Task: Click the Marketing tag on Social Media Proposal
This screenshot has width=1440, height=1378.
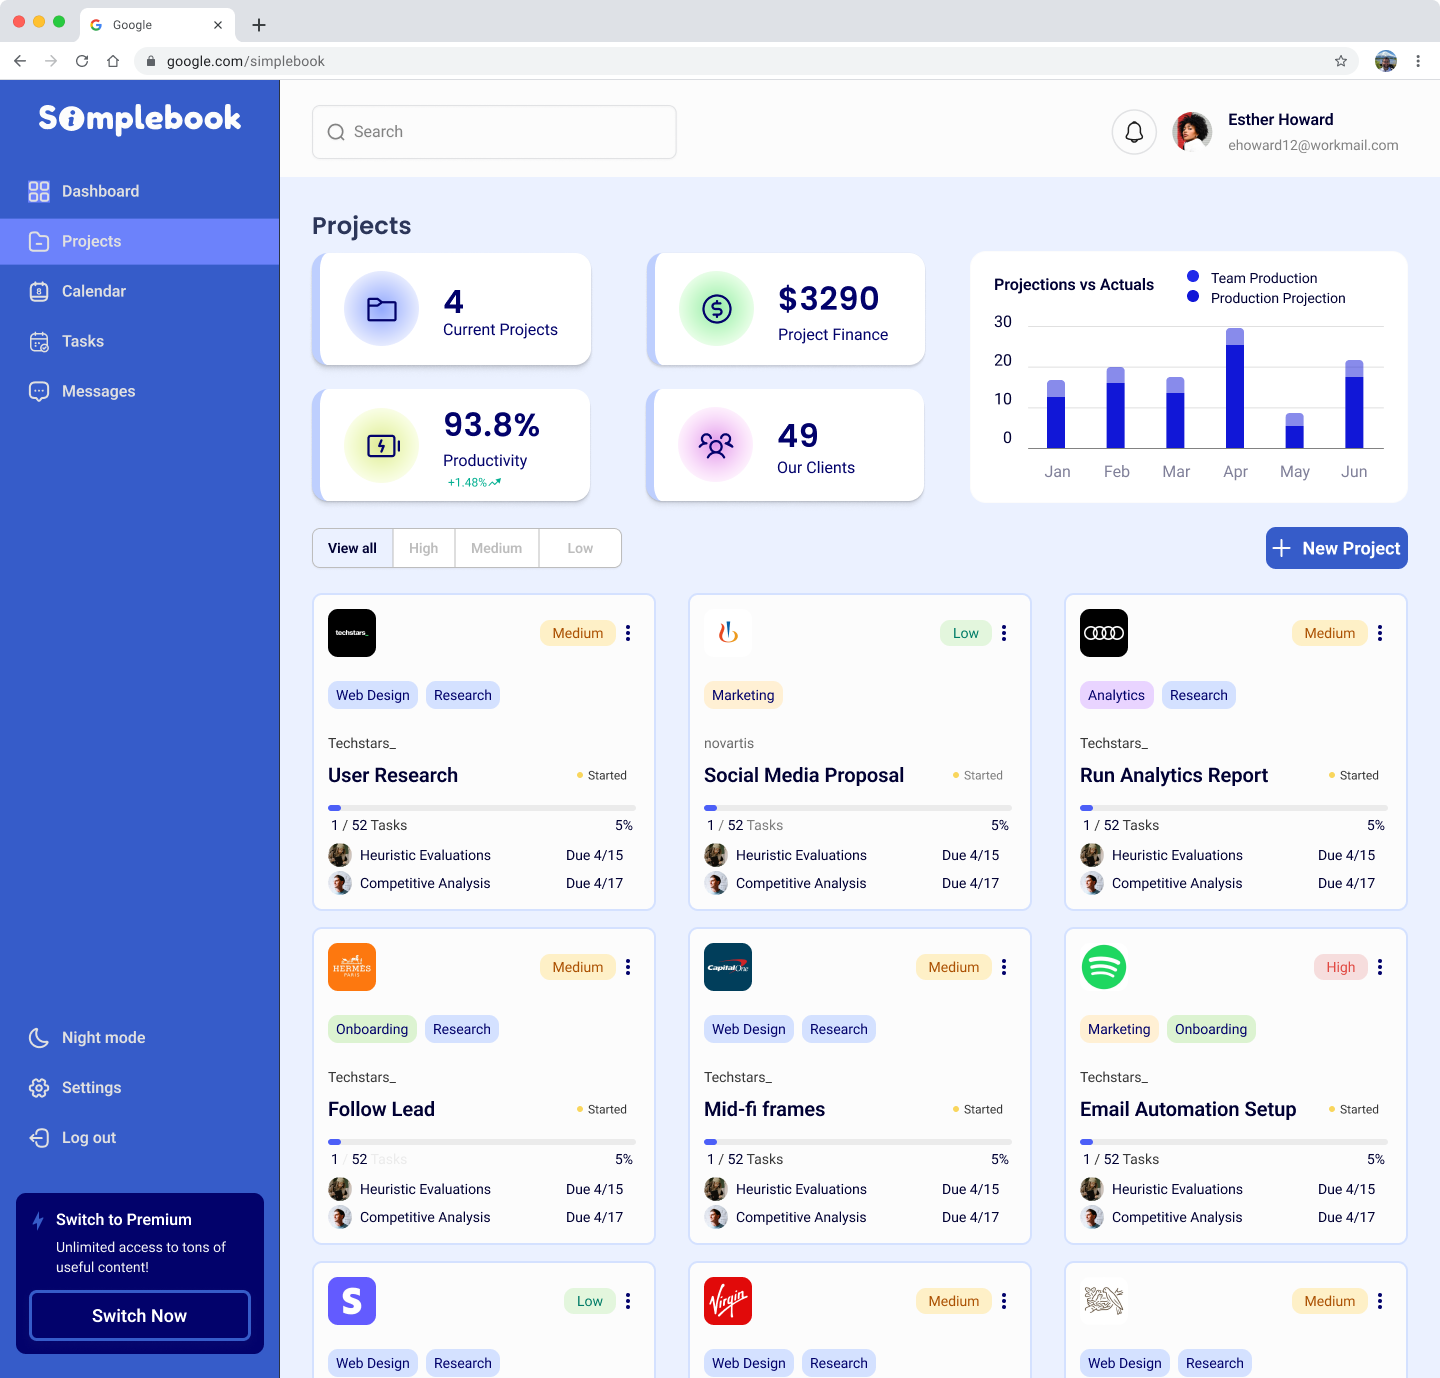Action: [x=743, y=695]
